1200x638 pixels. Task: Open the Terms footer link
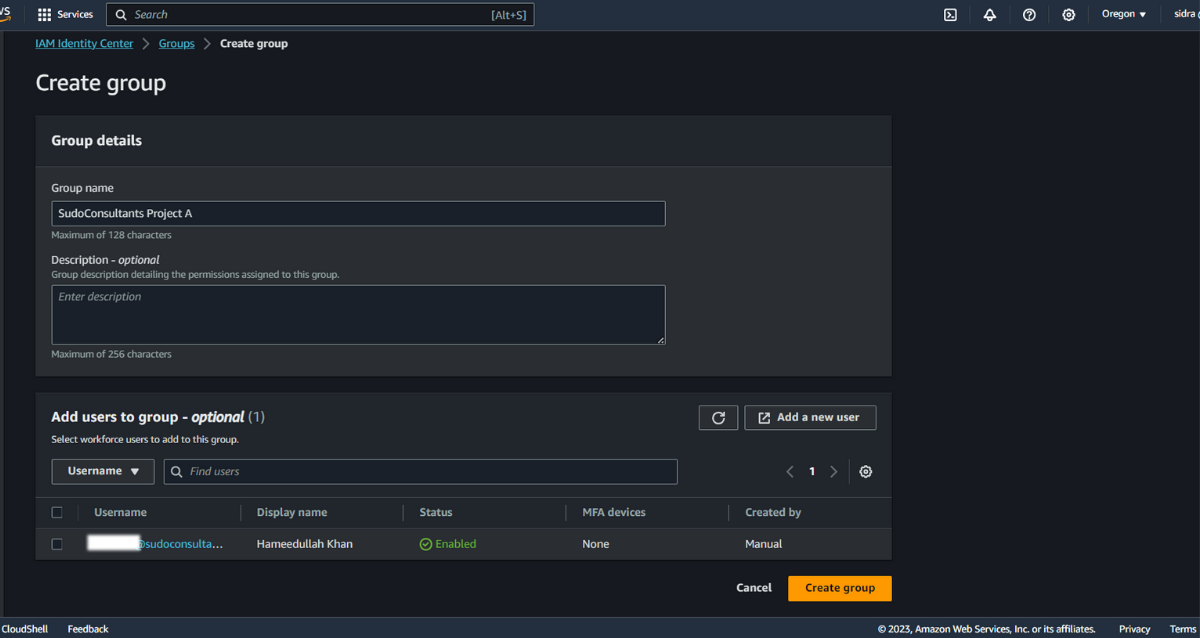pos(1183,629)
